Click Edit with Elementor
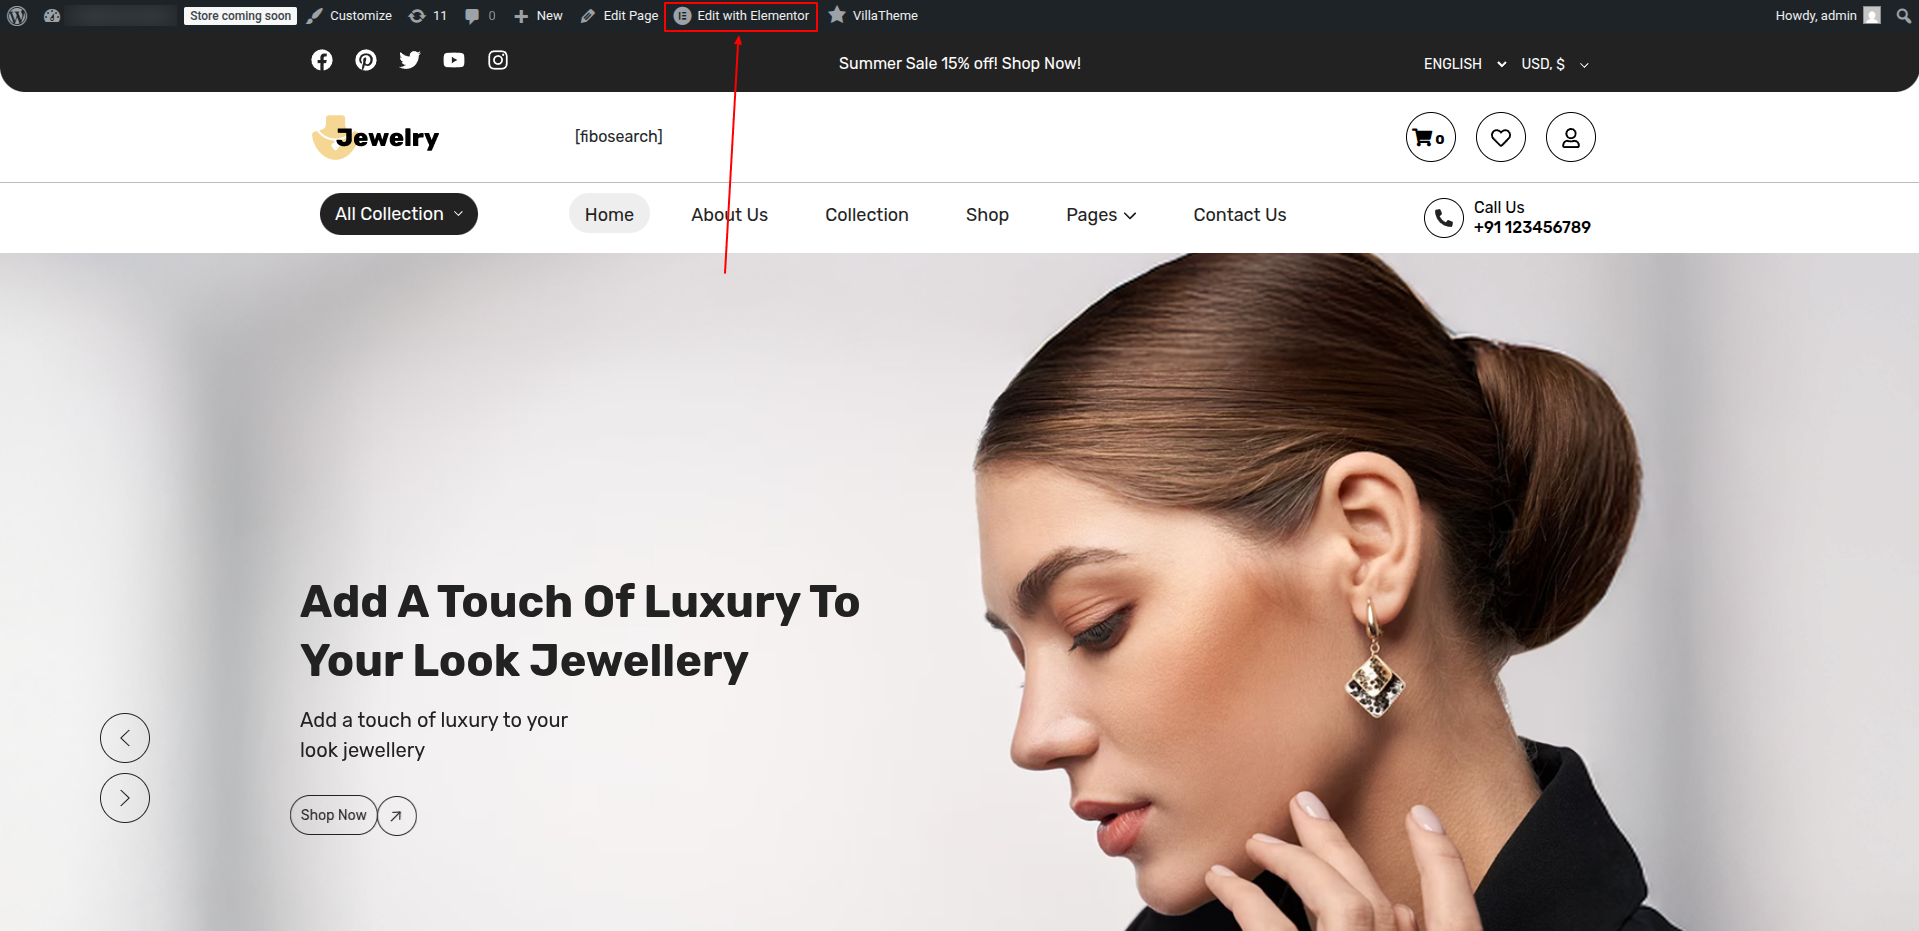Image resolution: width=1919 pixels, height=931 pixels. coord(741,16)
